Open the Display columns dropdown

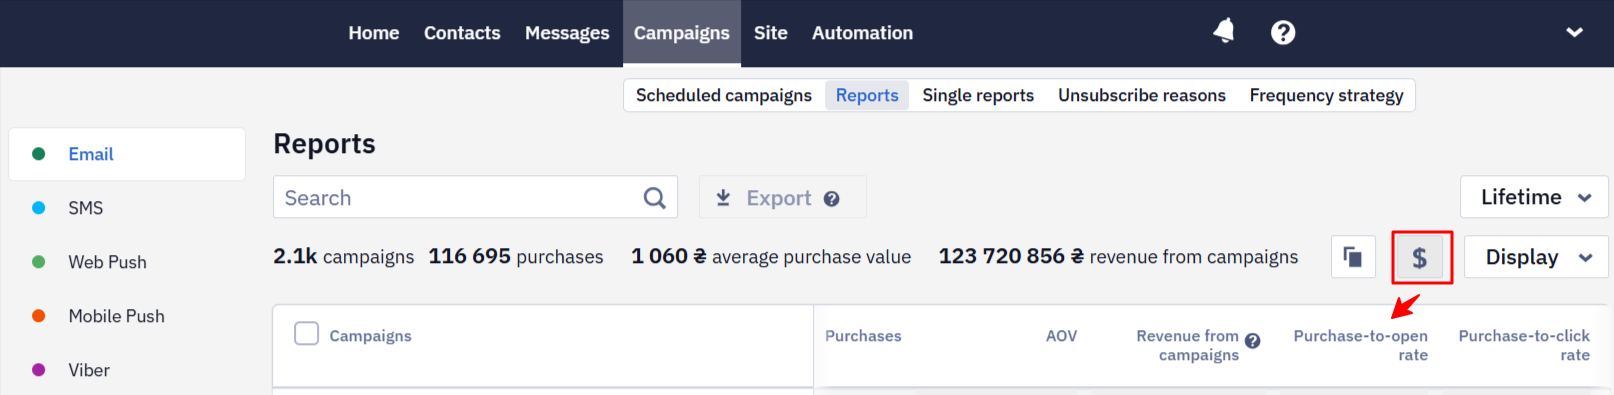1536,257
